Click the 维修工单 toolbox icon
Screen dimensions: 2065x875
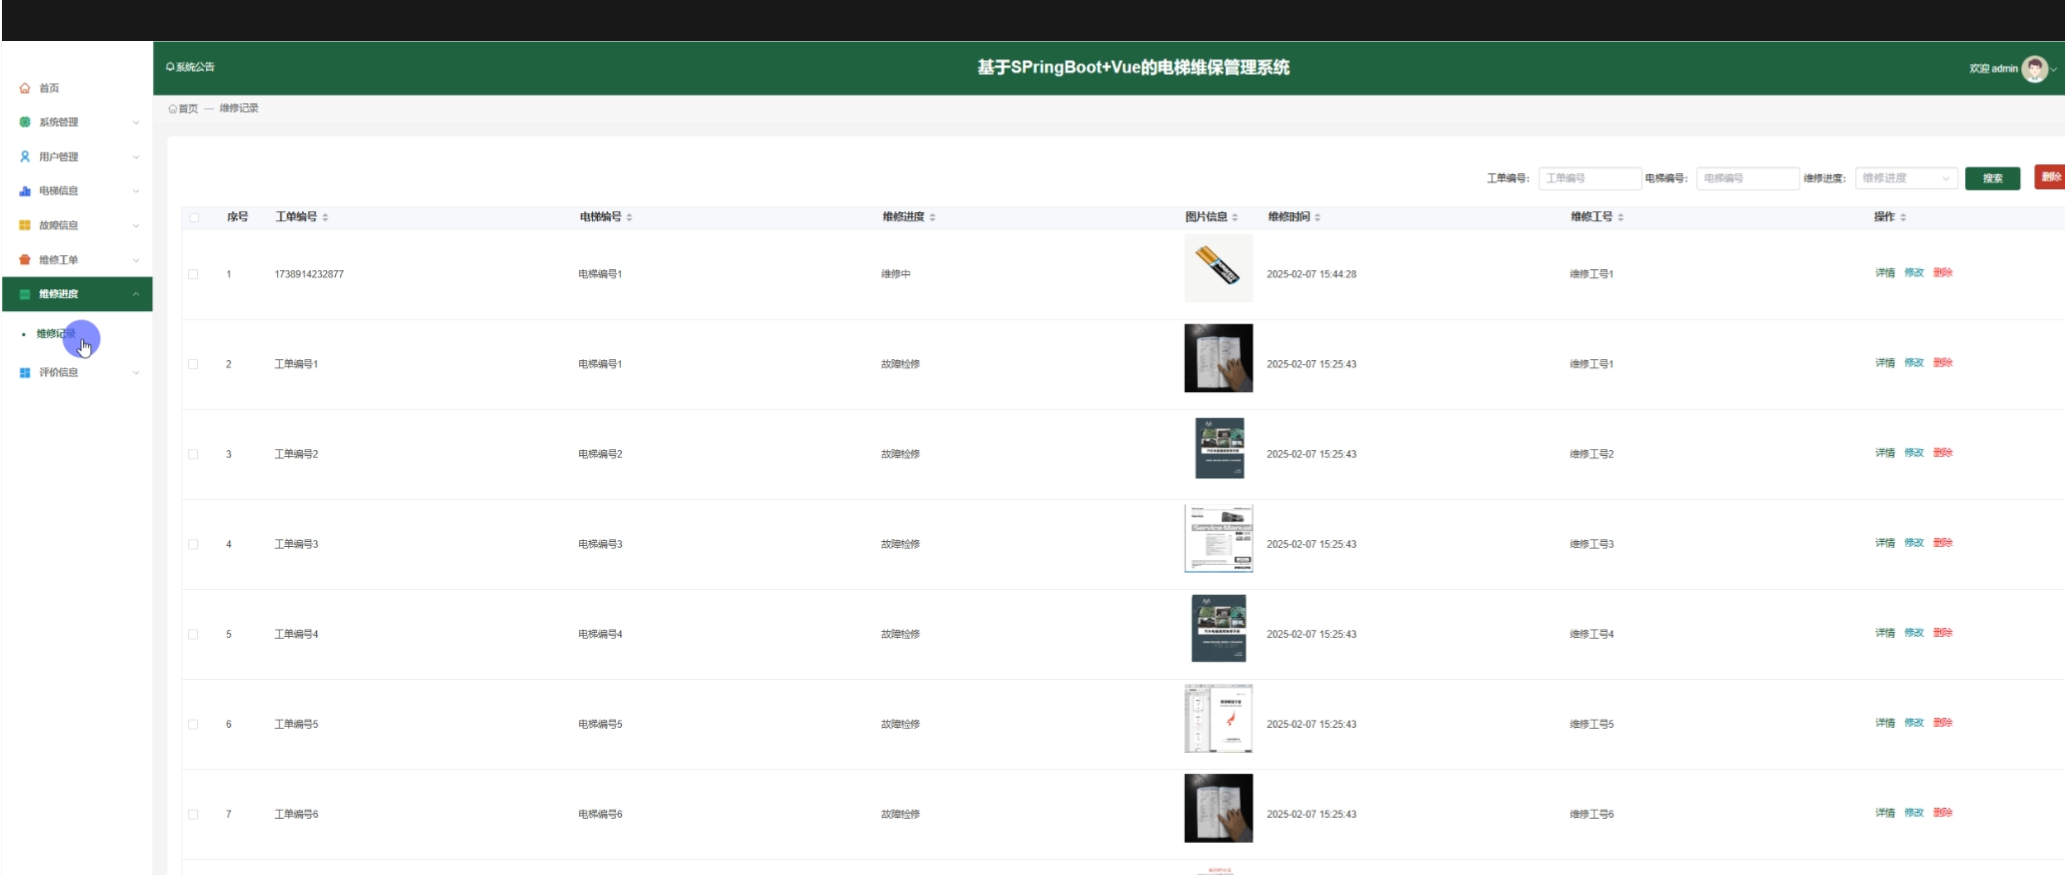[25, 260]
